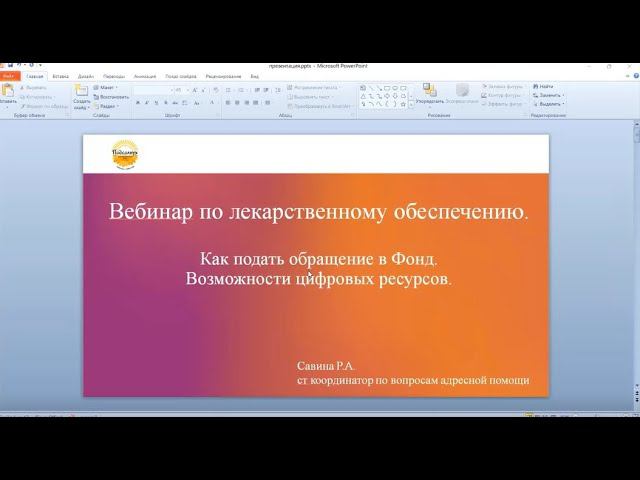
Task: Open the Показ слайдов ribbon tab
Action: coord(180,75)
